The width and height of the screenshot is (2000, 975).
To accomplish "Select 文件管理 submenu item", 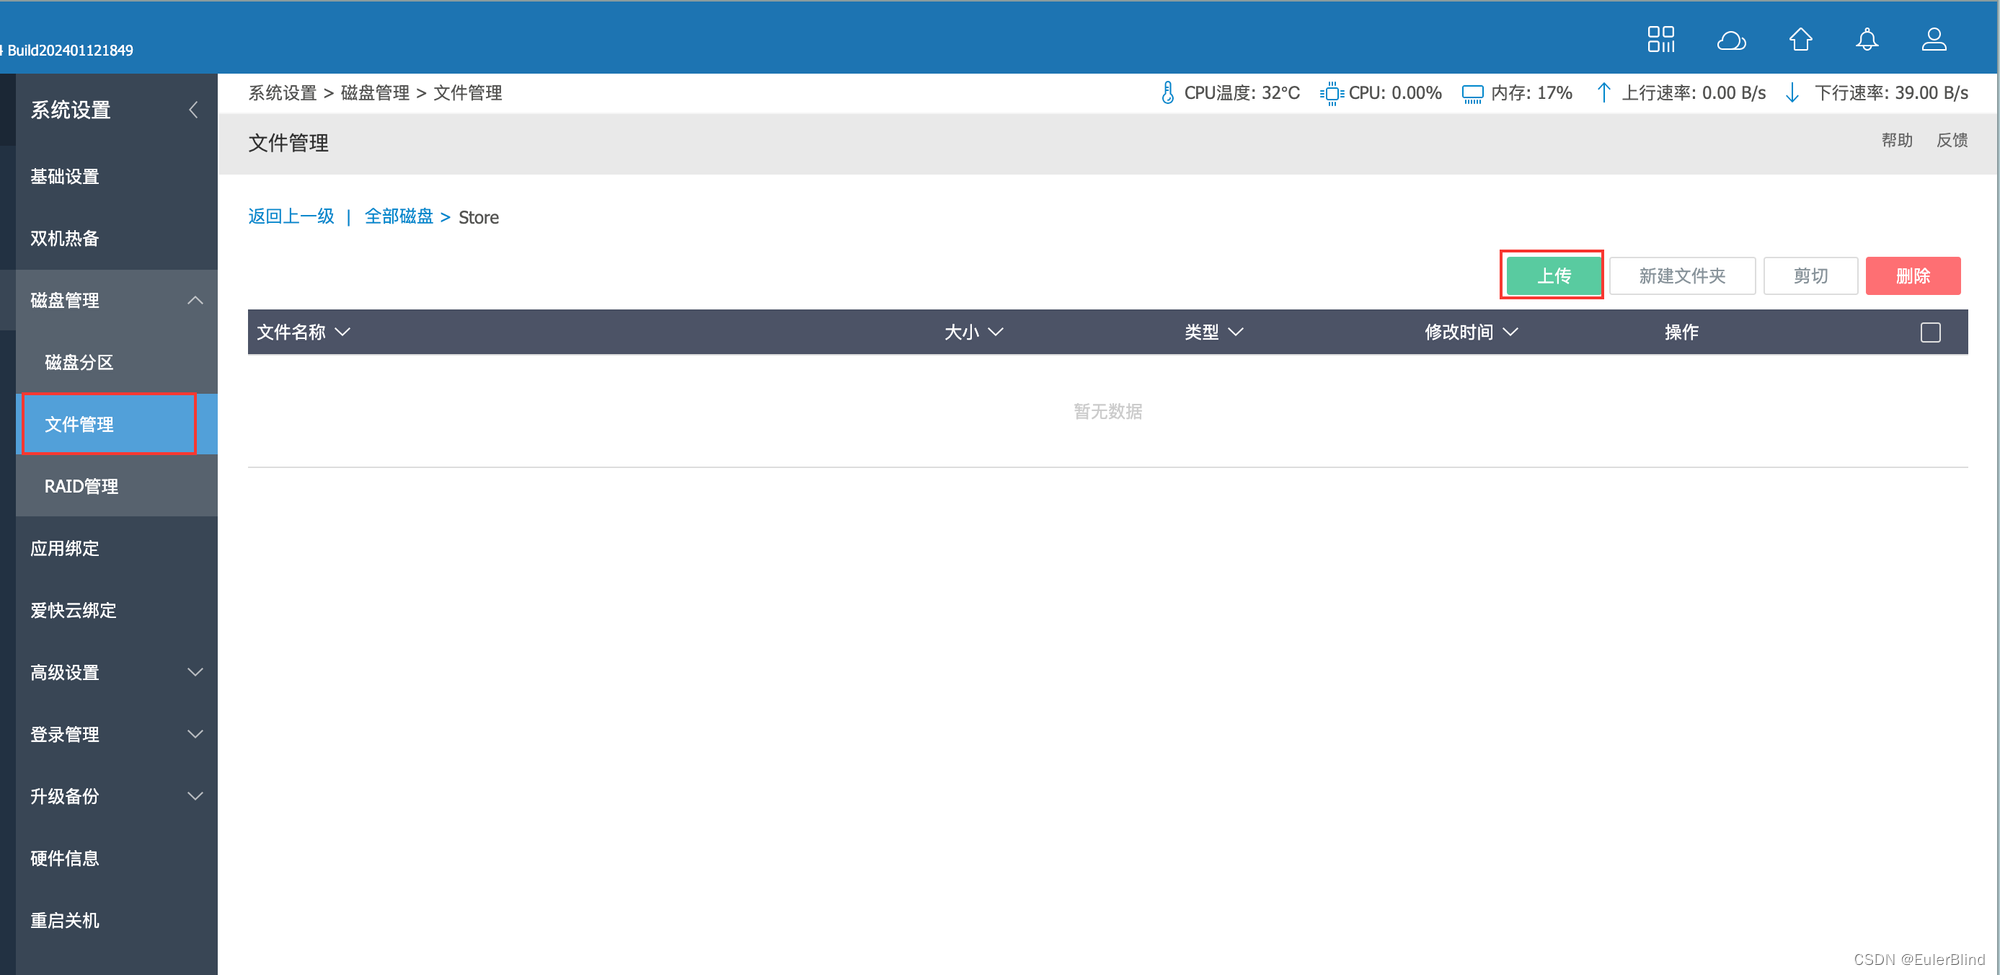I will [116, 424].
